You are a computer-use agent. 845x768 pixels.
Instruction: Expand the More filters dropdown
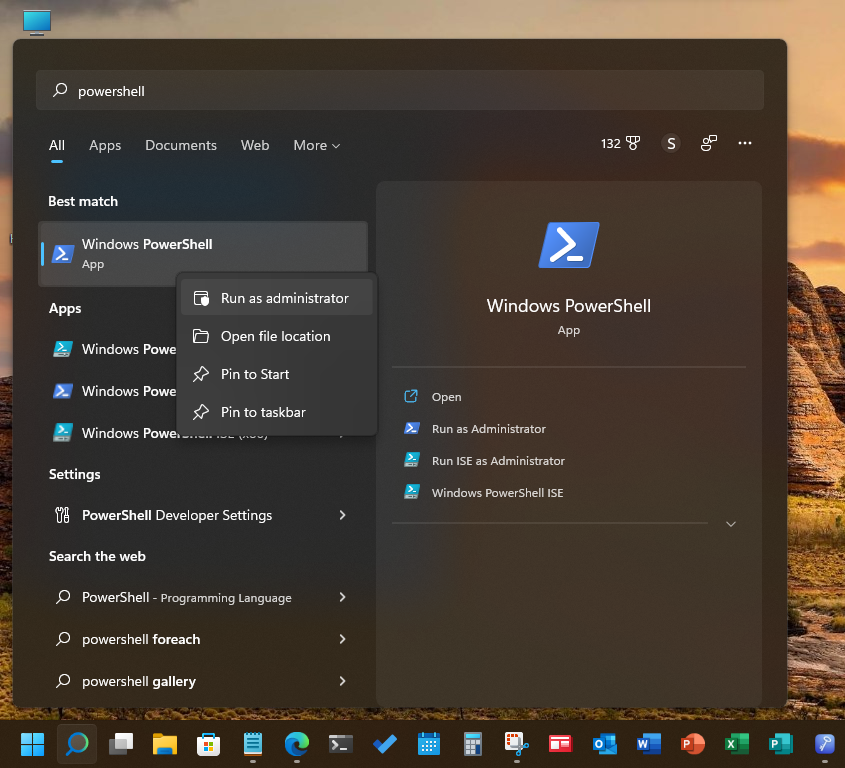[x=316, y=146]
